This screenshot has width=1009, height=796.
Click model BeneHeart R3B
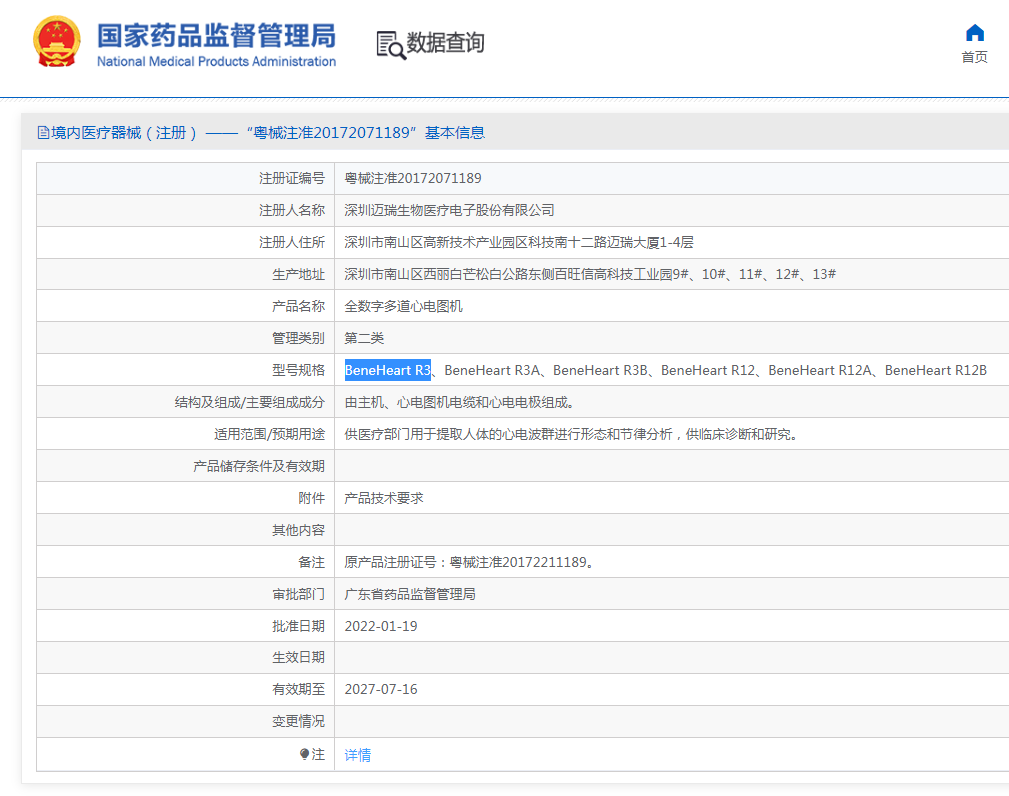coord(600,370)
